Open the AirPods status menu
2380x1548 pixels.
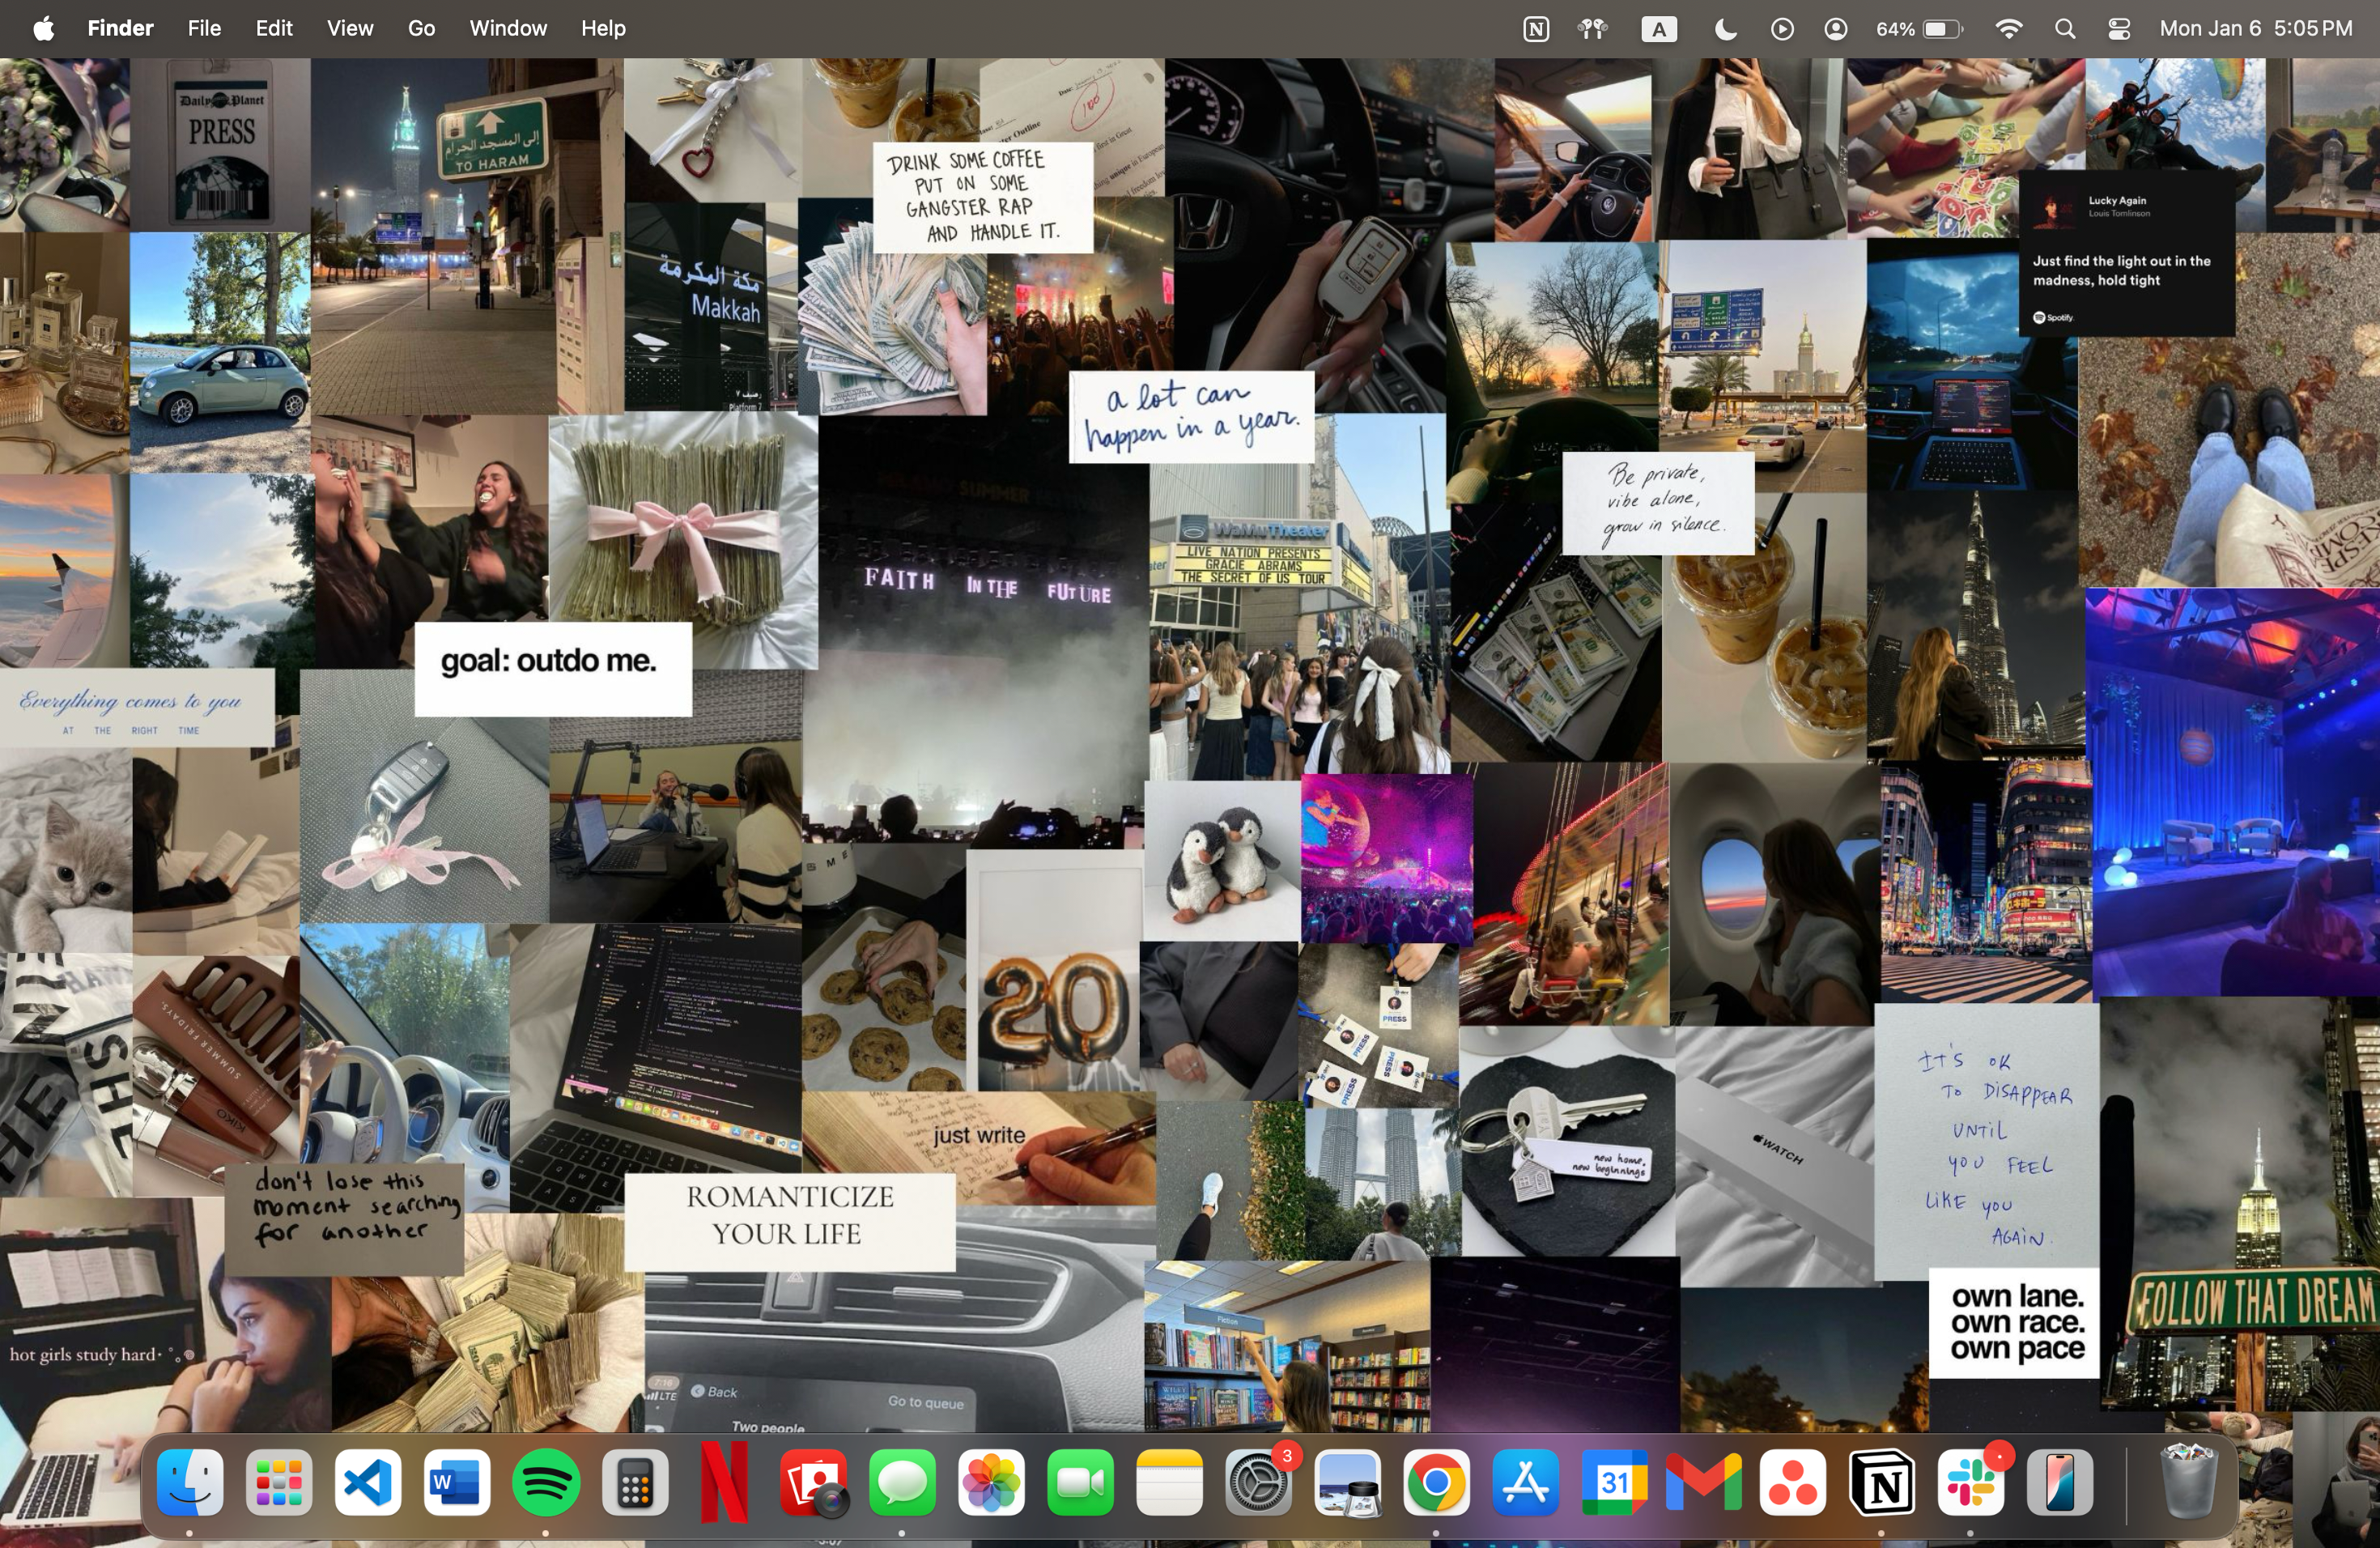point(1592,29)
